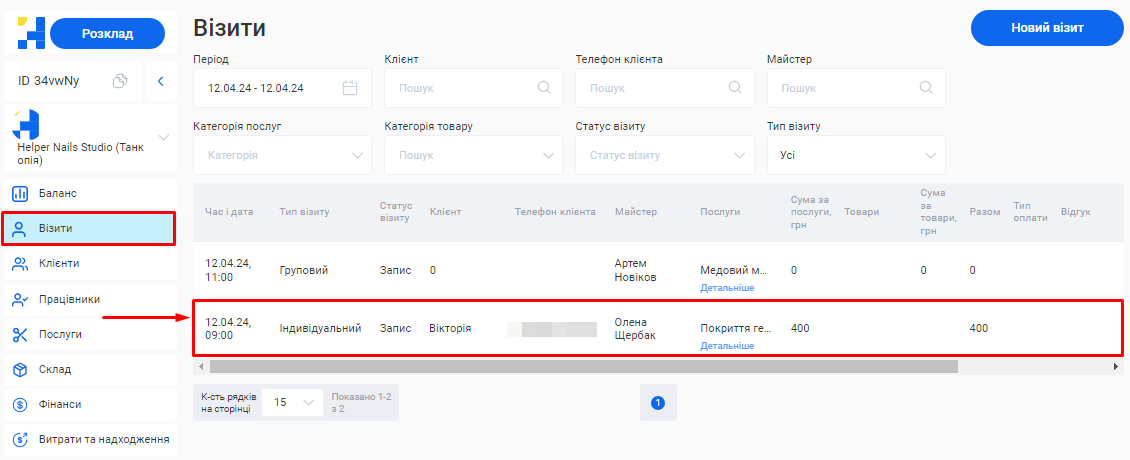Open calendar icon in Період field
Image resolution: width=1130 pixels, height=460 pixels.
pyautogui.click(x=350, y=88)
